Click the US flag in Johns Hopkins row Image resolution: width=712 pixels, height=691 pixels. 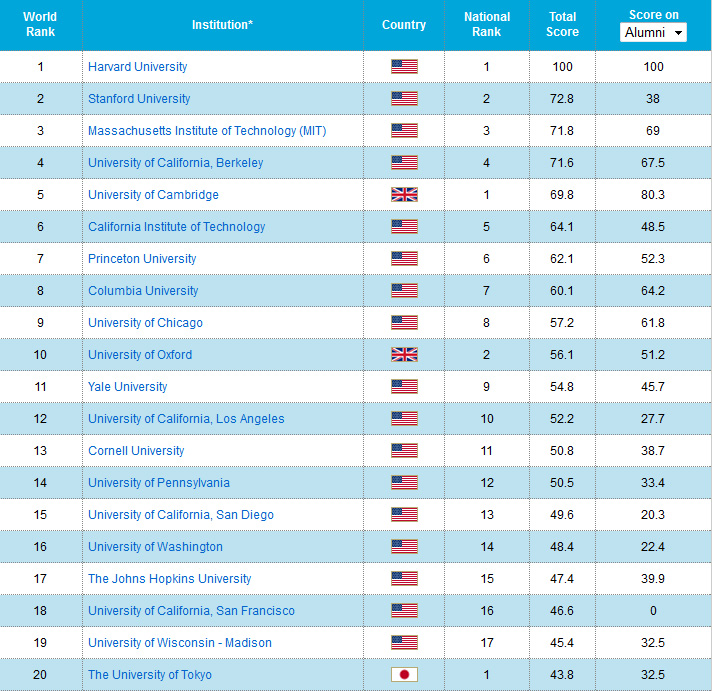[x=404, y=579]
